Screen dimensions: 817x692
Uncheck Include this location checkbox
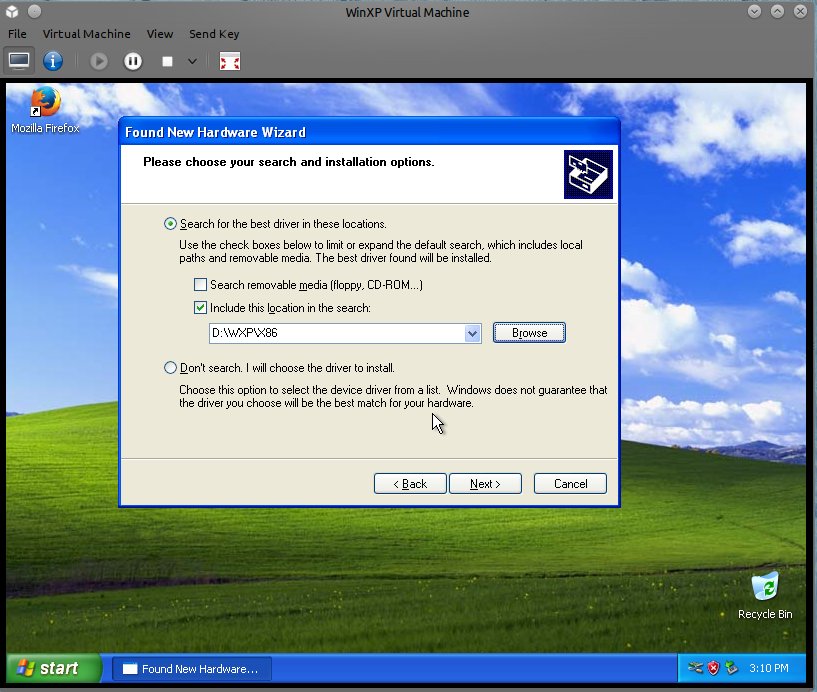[200, 308]
